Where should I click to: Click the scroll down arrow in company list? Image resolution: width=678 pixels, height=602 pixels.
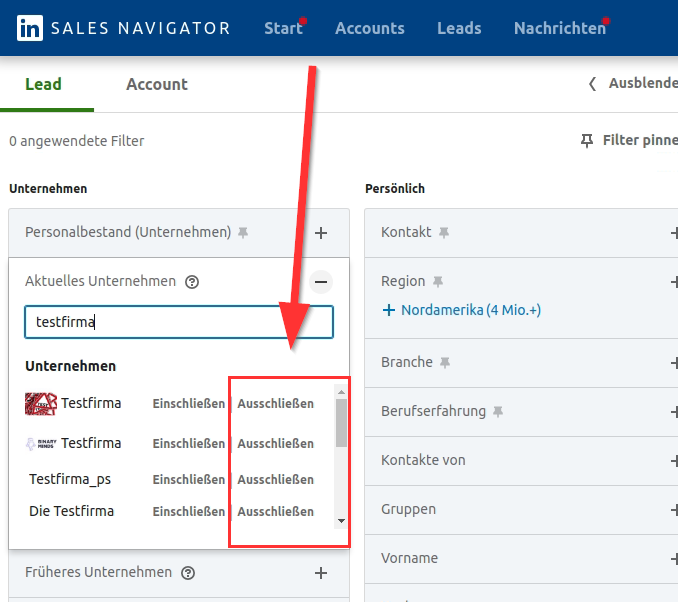341,521
